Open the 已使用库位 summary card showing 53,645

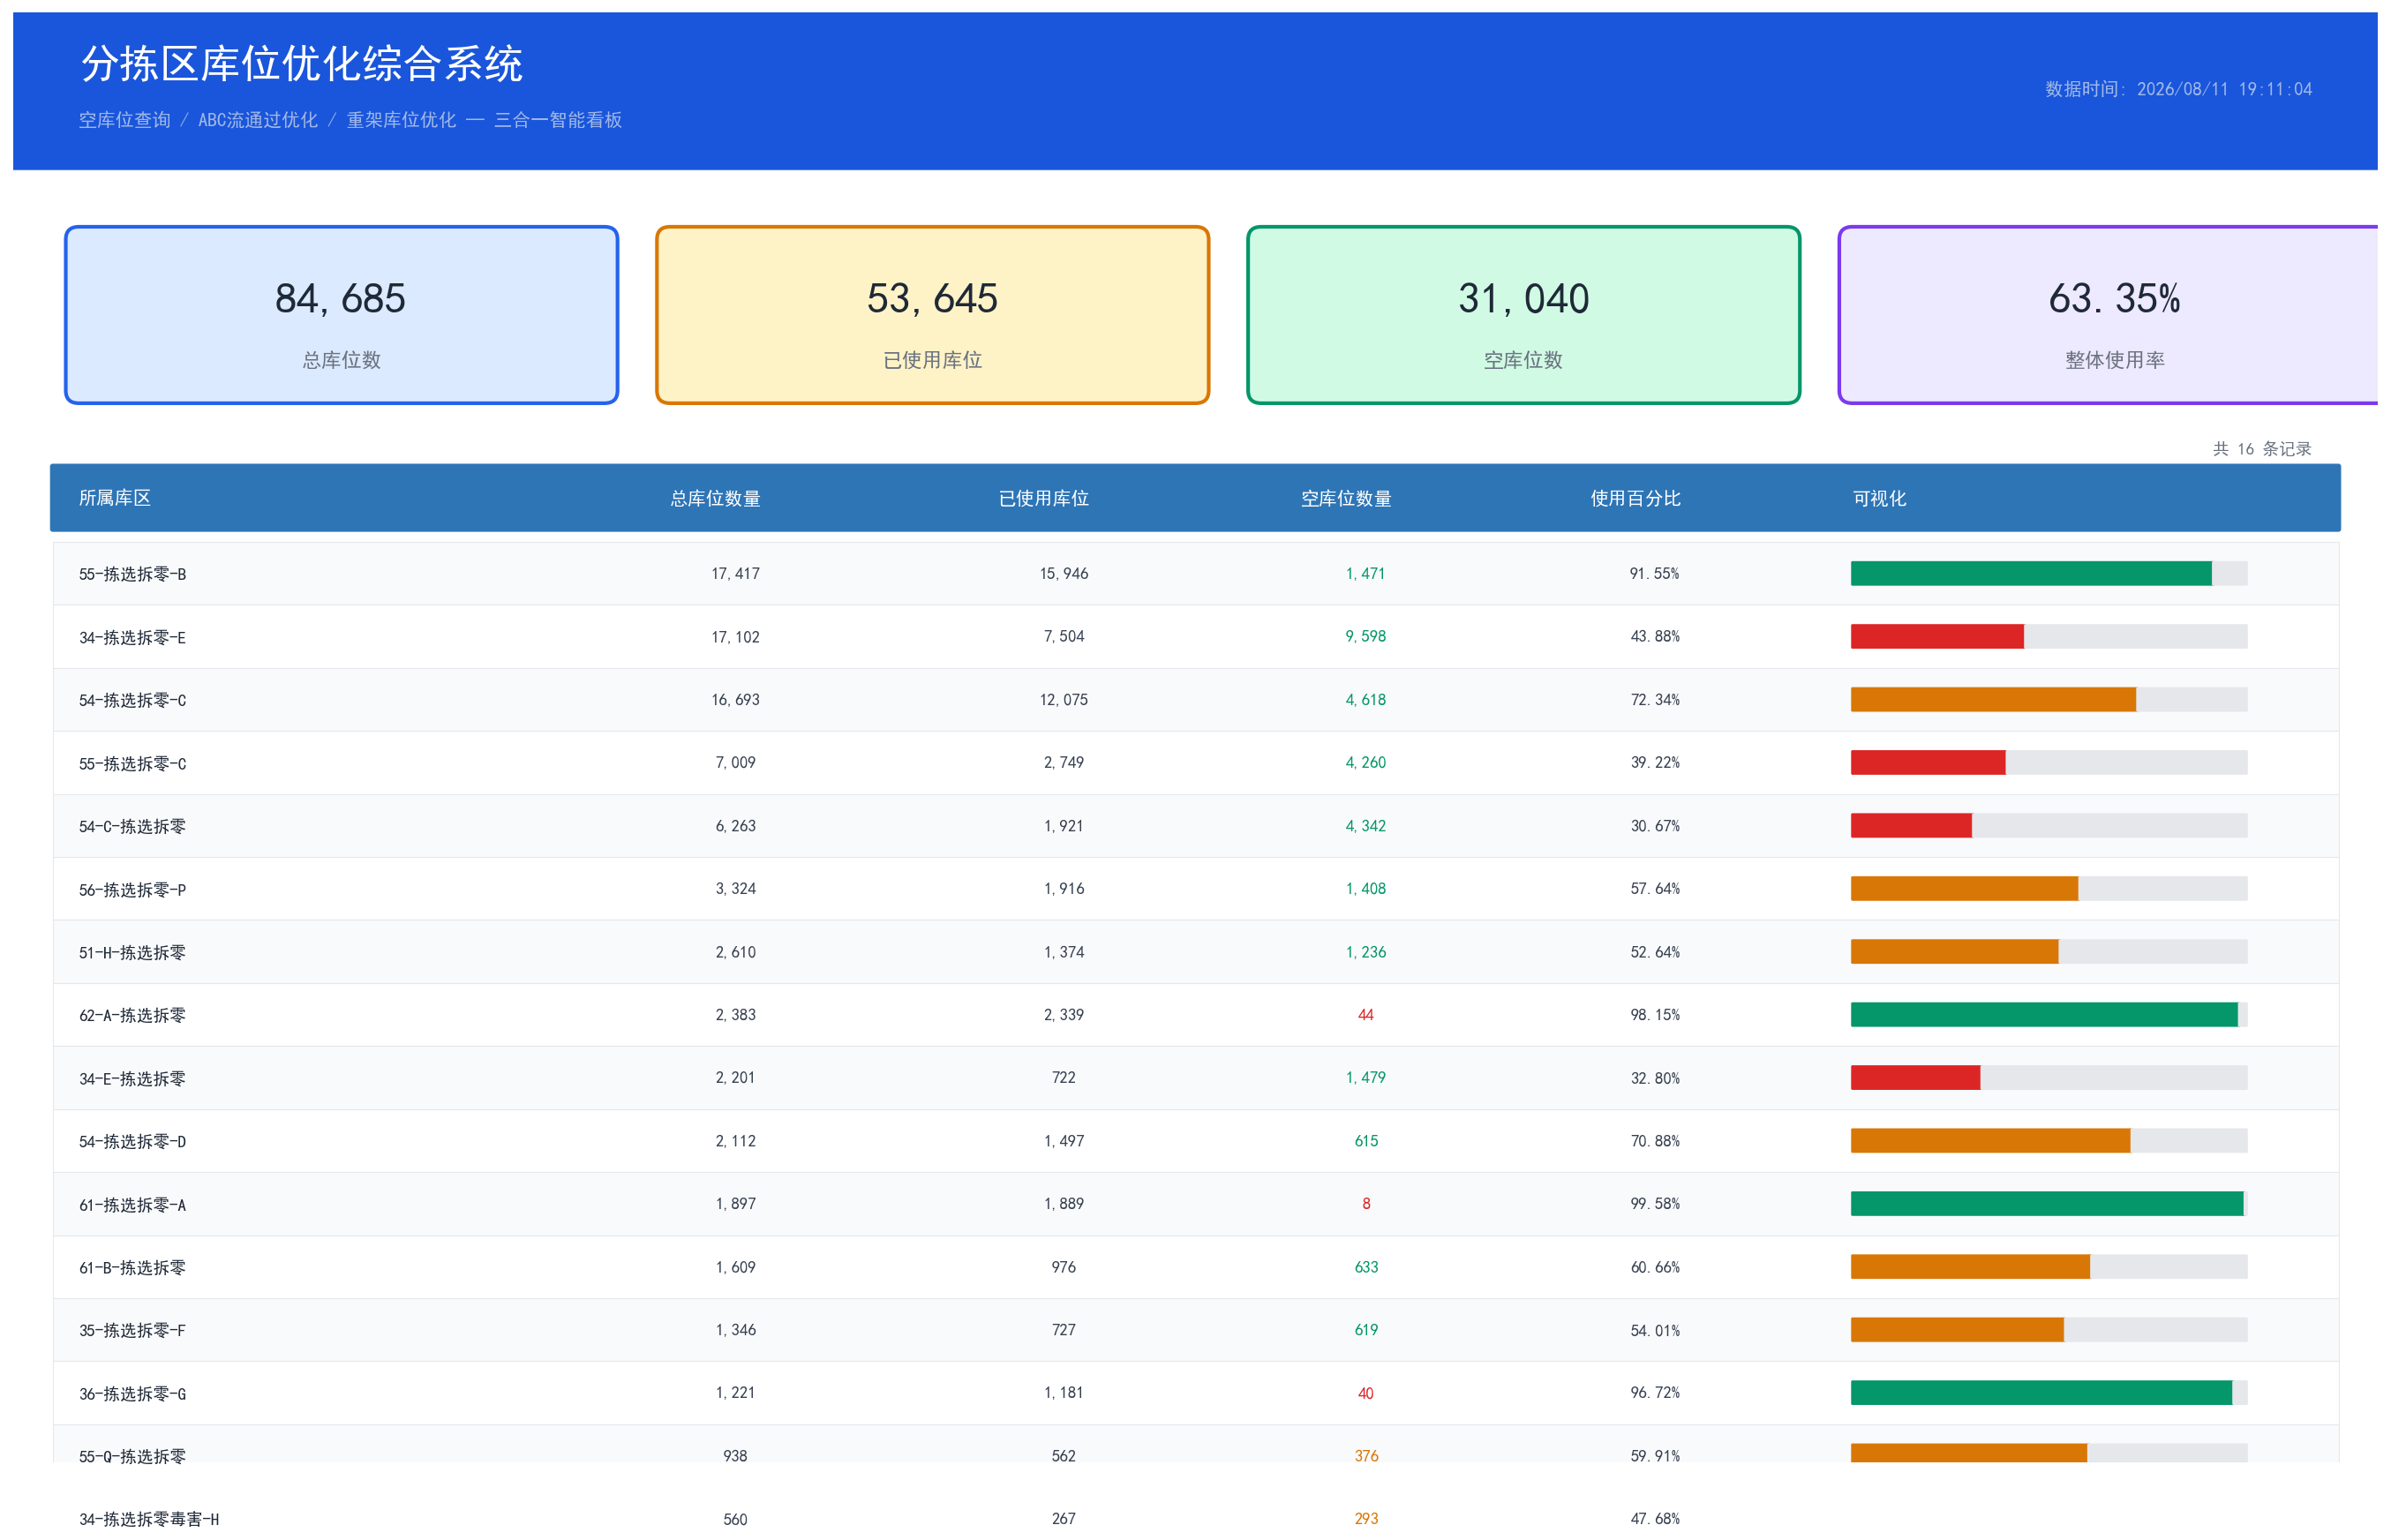click(932, 315)
